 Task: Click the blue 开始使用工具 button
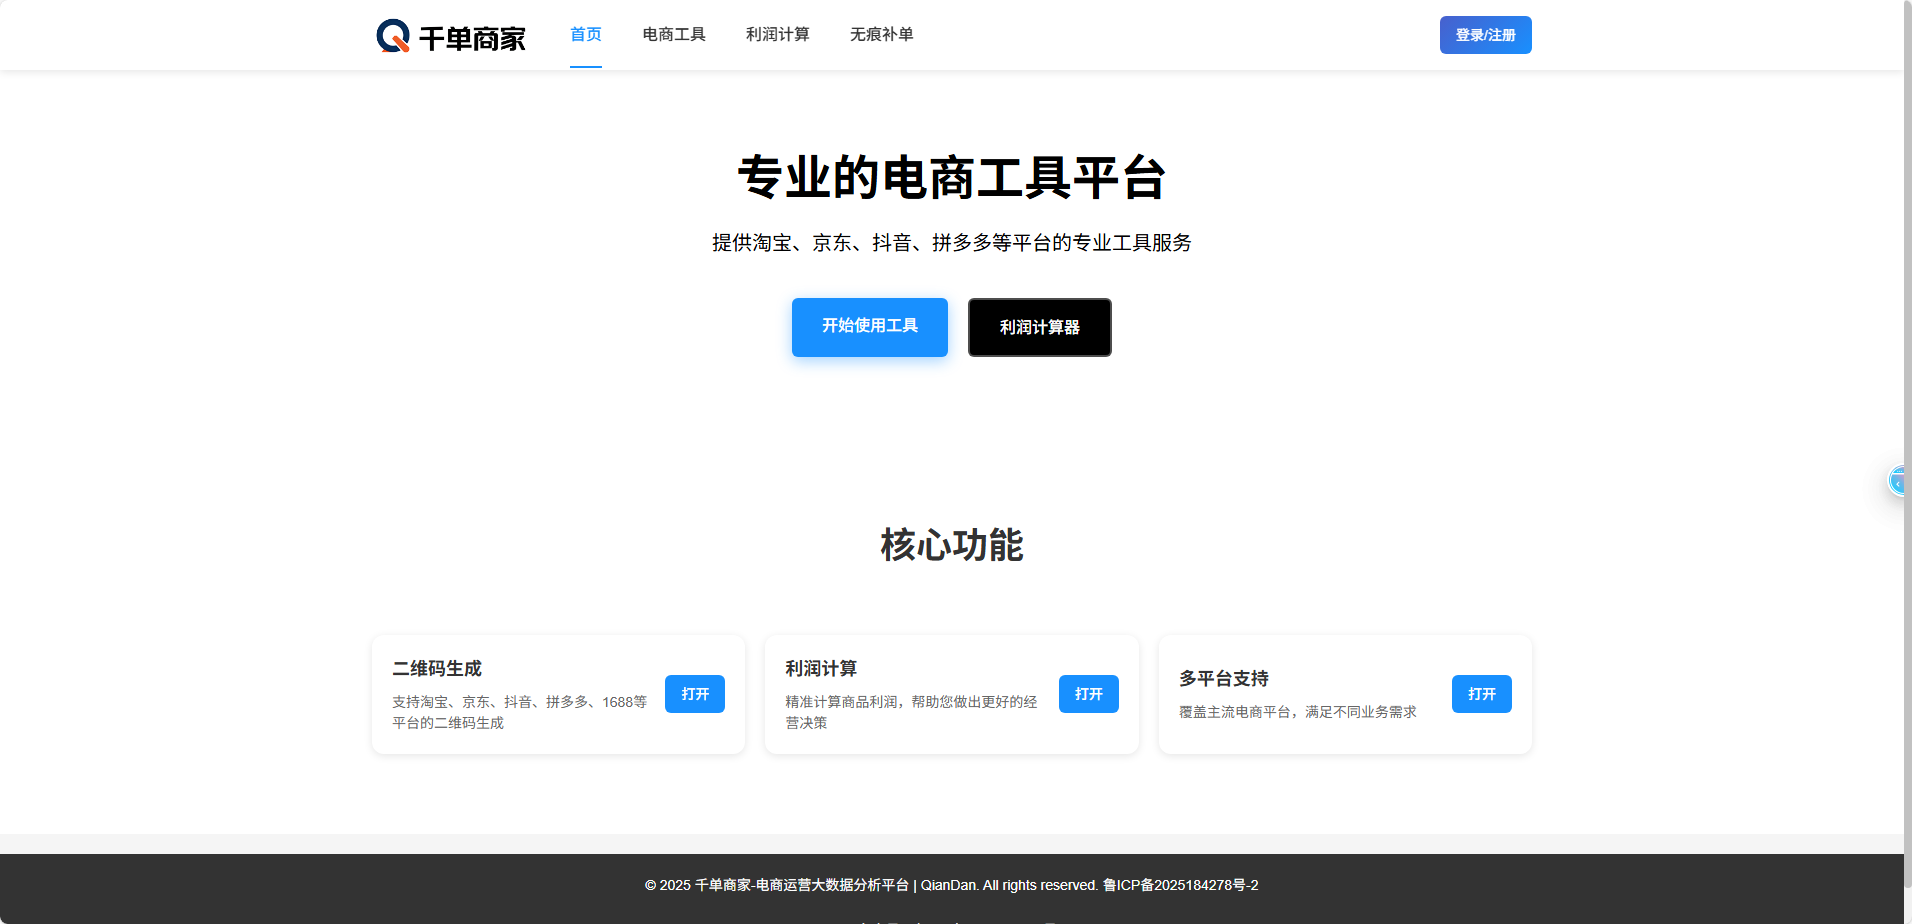(869, 327)
